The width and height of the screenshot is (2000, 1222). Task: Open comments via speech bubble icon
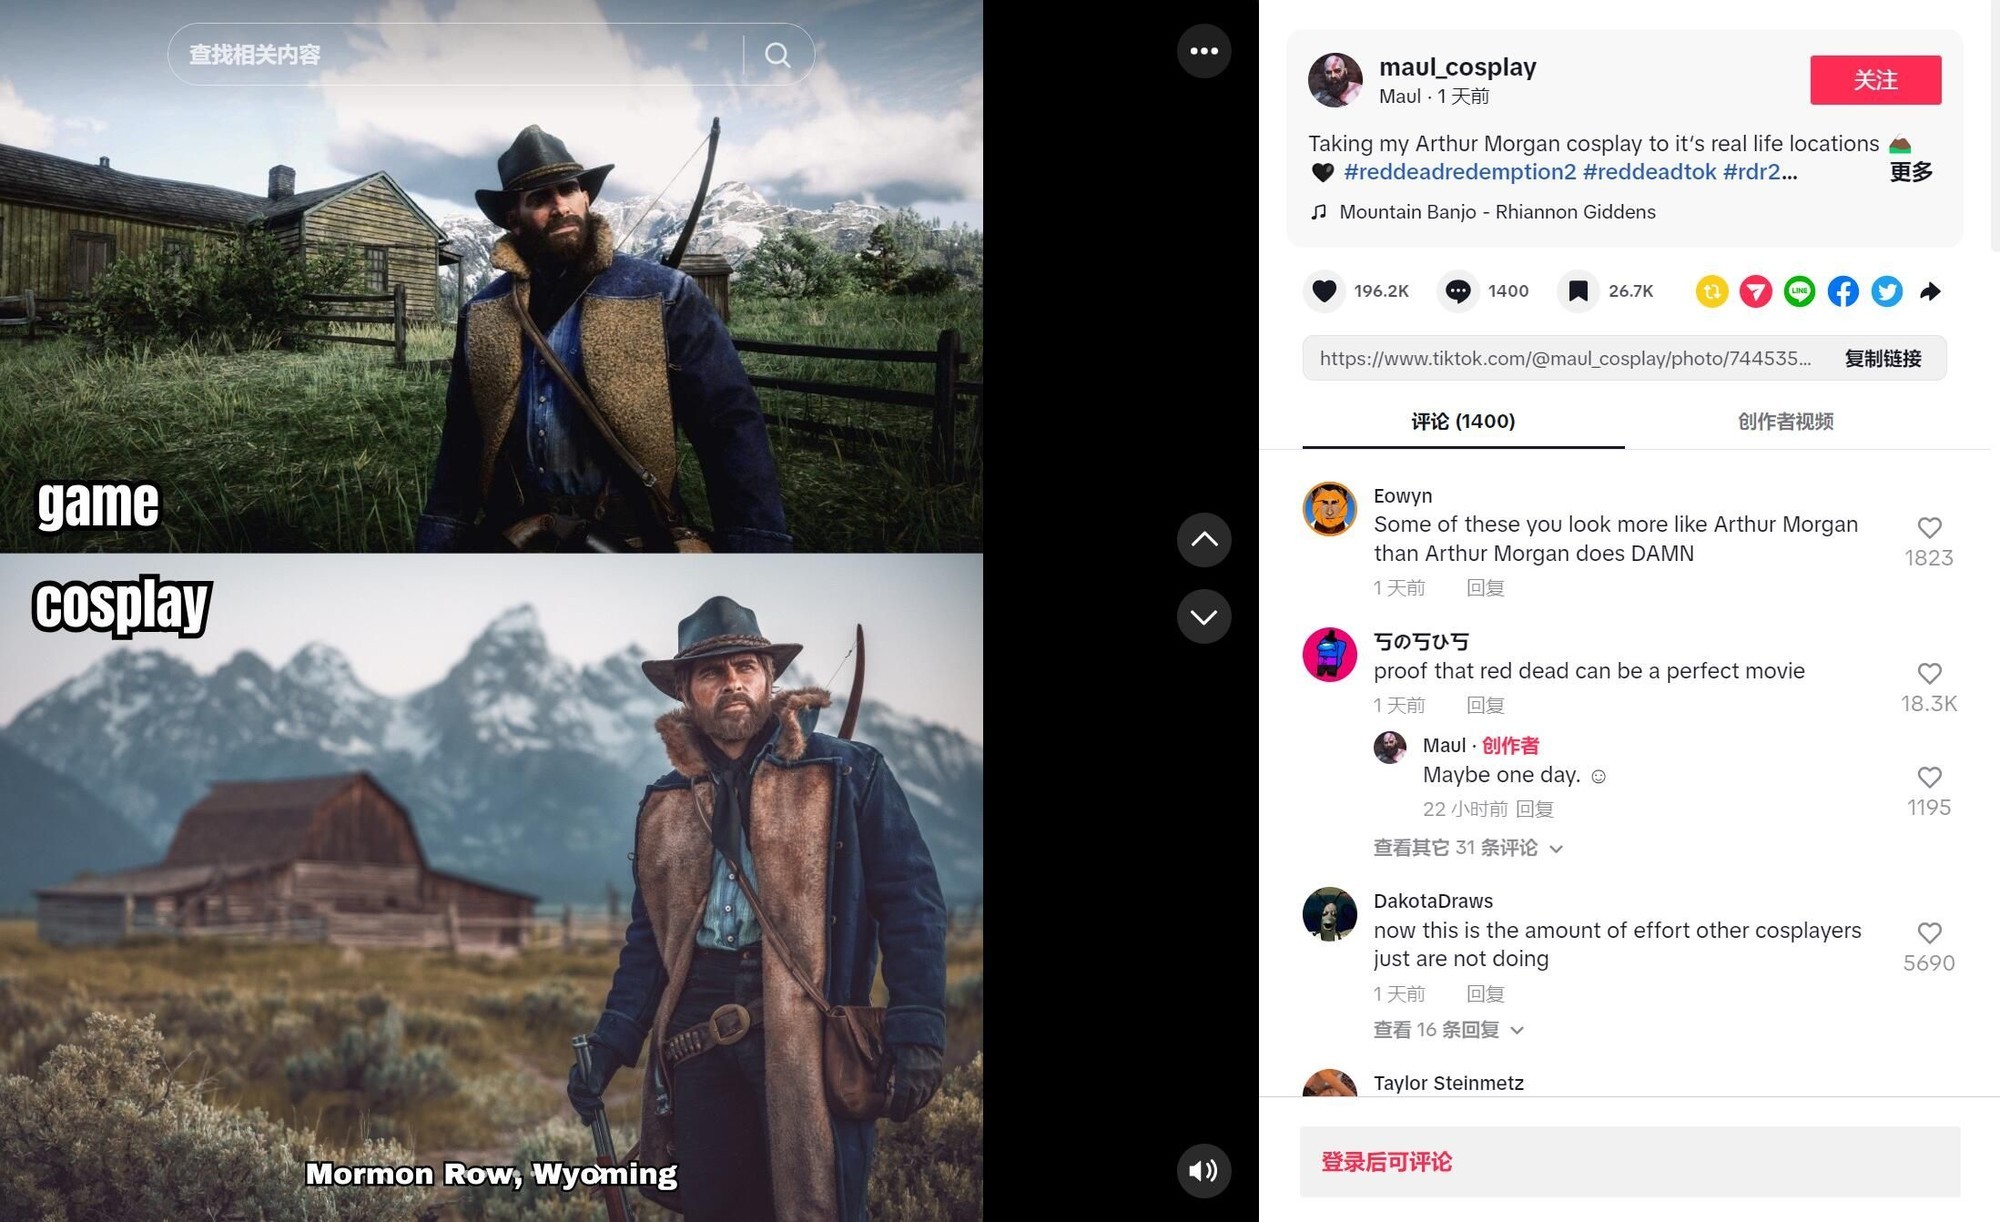tap(1458, 291)
